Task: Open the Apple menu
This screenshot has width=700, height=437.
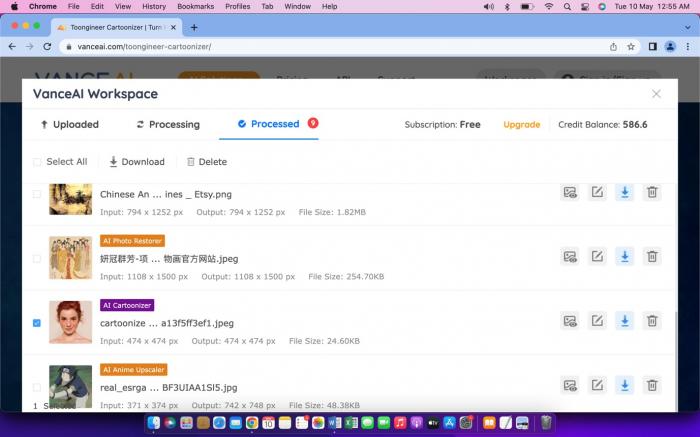Action: point(14,7)
